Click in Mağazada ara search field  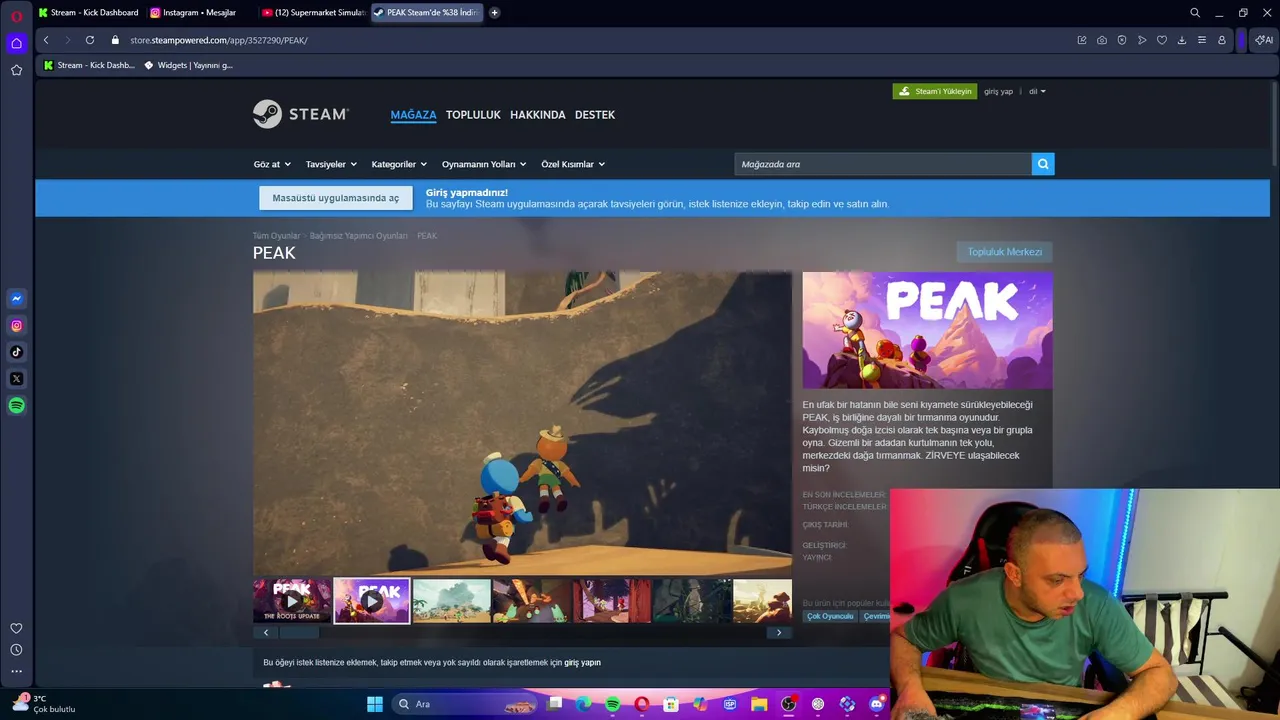click(883, 164)
